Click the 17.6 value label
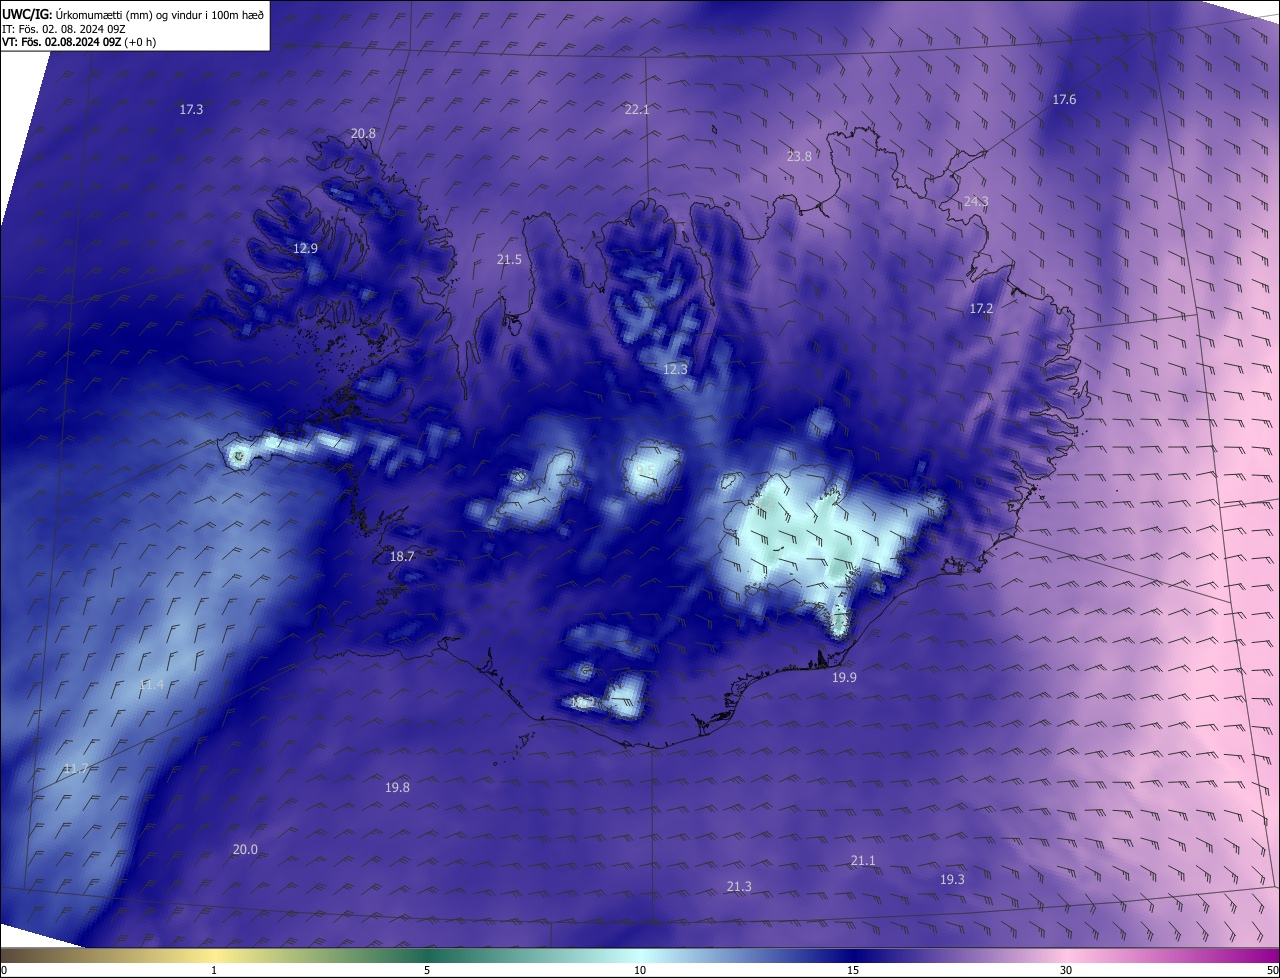This screenshot has height=978, width=1280. [1064, 99]
